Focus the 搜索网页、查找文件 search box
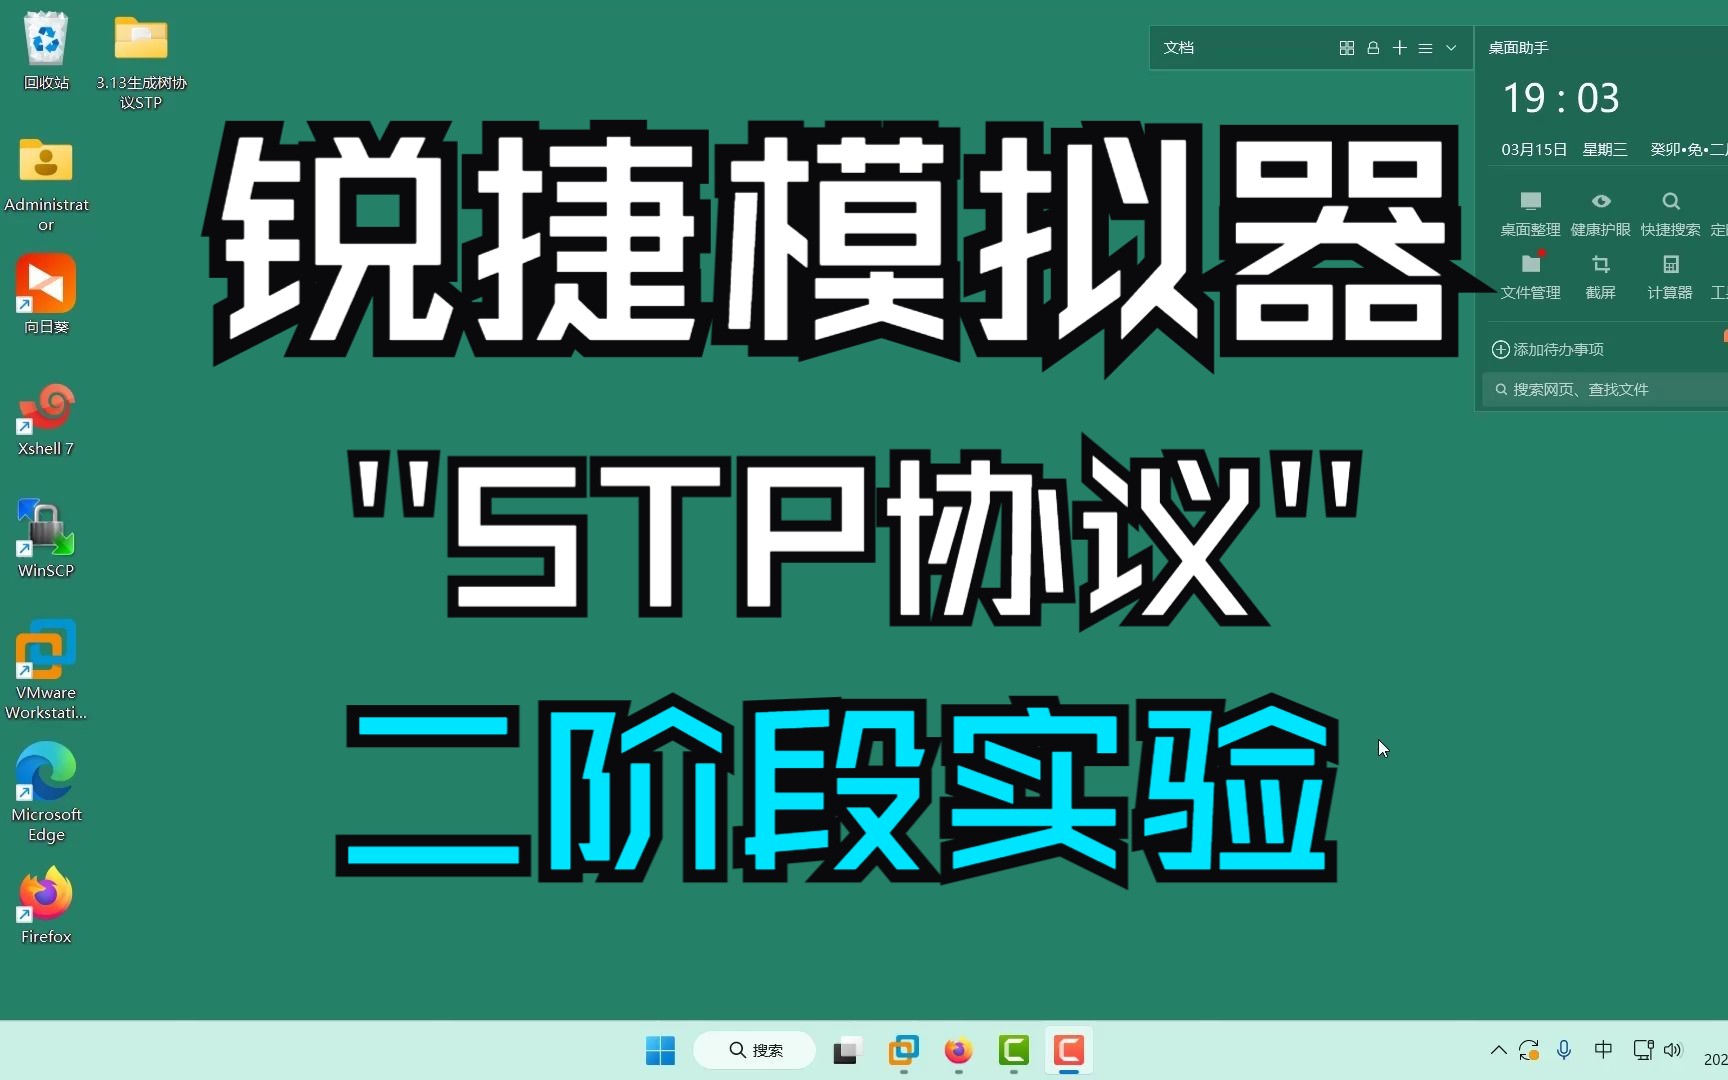The width and height of the screenshot is (1728, 1080). (x=1606, y=390)
